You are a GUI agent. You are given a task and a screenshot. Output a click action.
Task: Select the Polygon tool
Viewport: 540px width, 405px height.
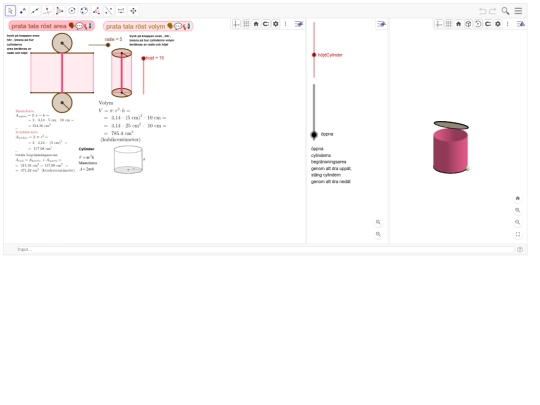click(60, 11)
